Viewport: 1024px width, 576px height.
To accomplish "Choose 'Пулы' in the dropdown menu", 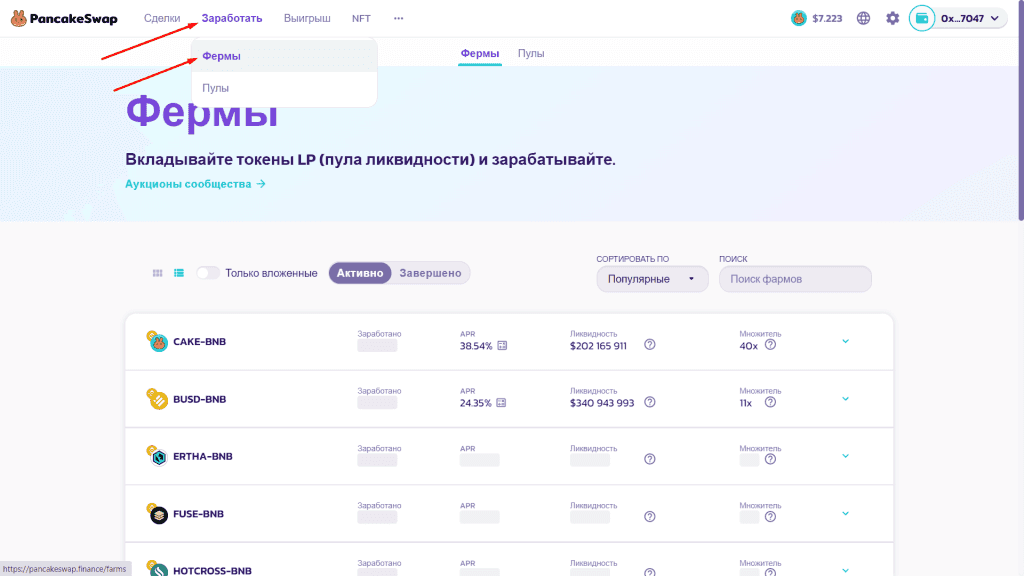I will click(x=284, y=88).
